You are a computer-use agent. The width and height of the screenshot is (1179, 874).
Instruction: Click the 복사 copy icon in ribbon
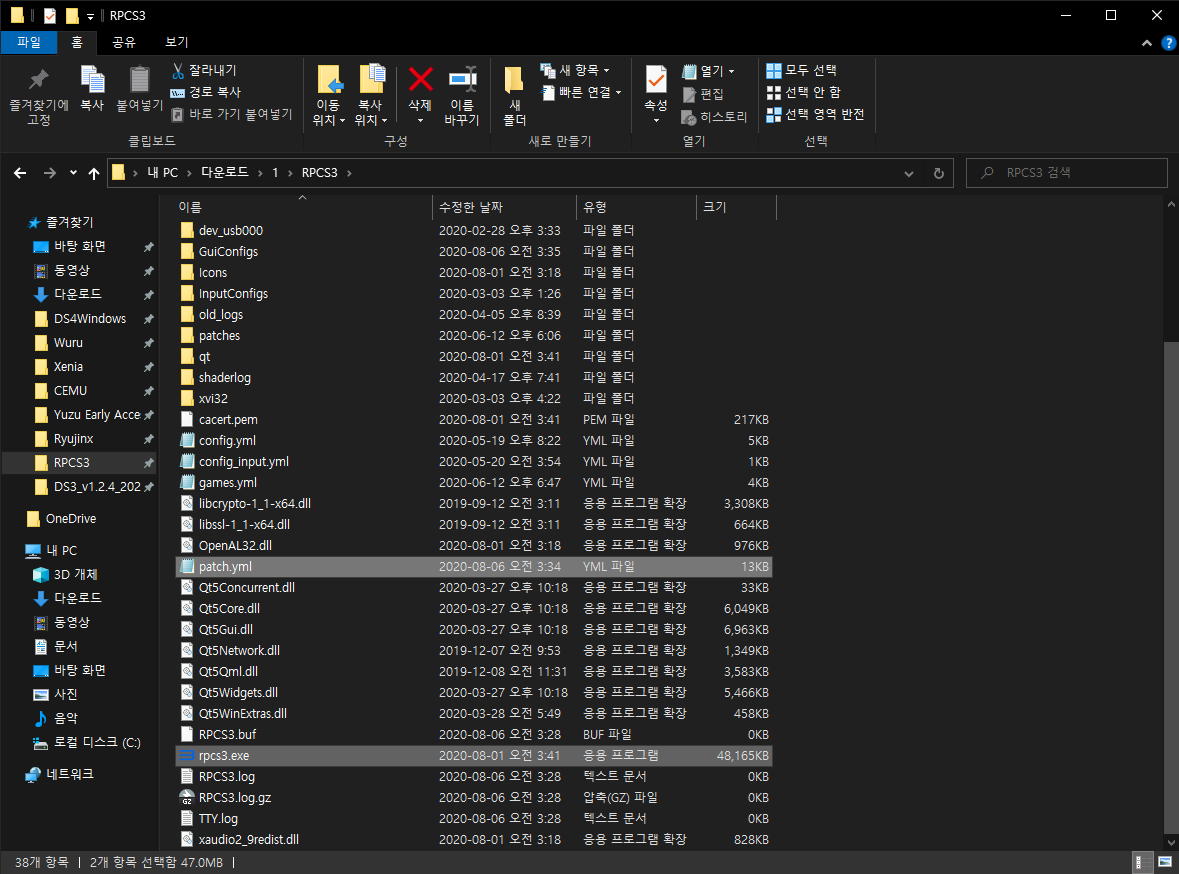pos(92,80)
